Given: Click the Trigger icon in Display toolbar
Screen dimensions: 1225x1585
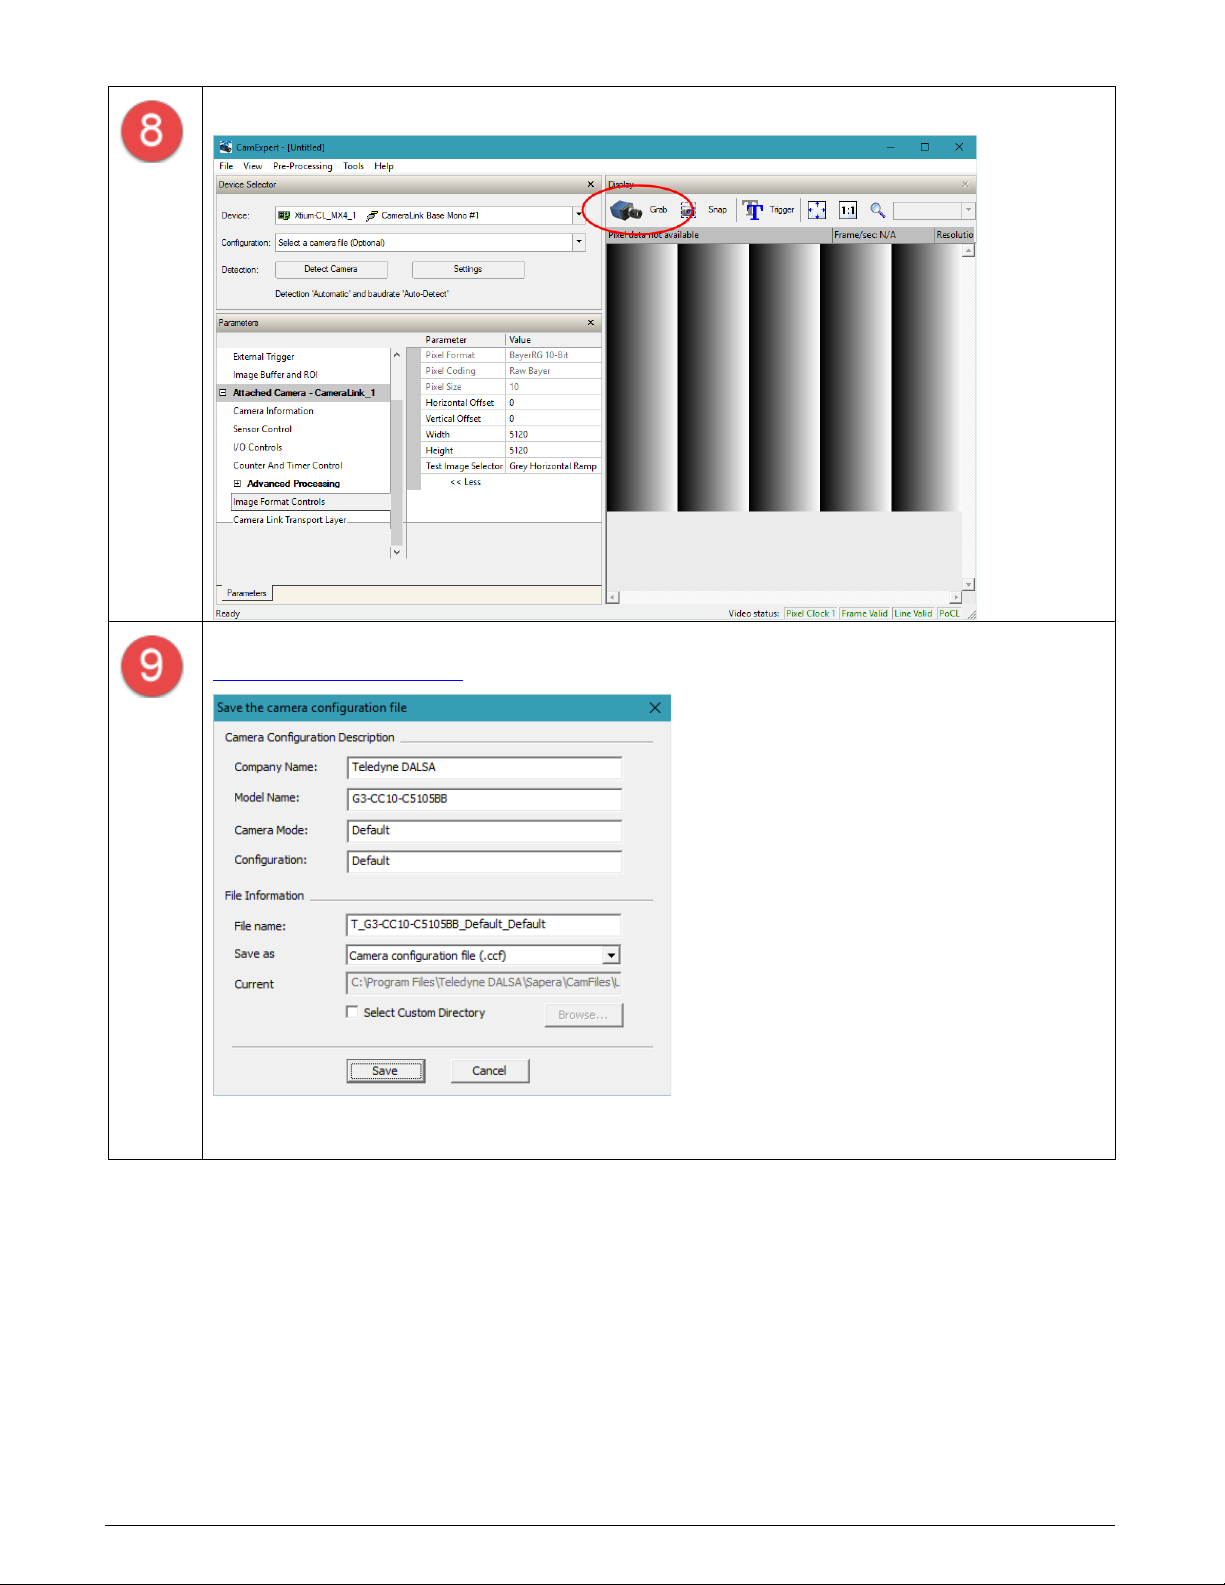Looking at the screenshot, I should click(x=753, y=210).
